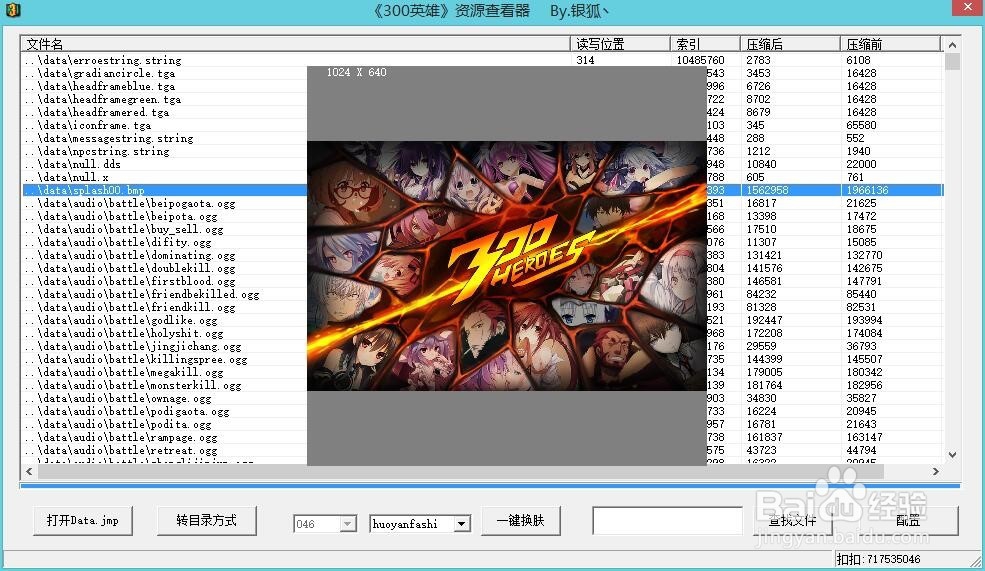Select the headframegreen.tga file row

[x=482, y=99]
